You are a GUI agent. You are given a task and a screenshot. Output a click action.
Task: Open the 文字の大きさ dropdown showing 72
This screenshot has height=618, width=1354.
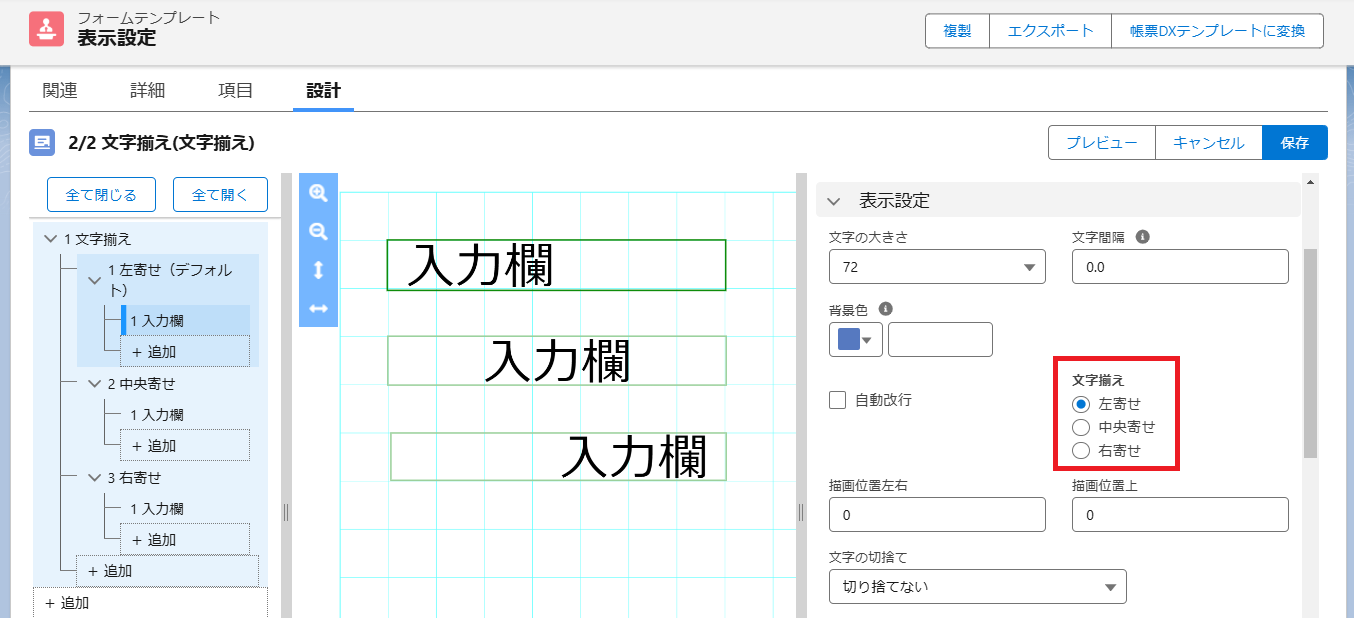[937, 267]
